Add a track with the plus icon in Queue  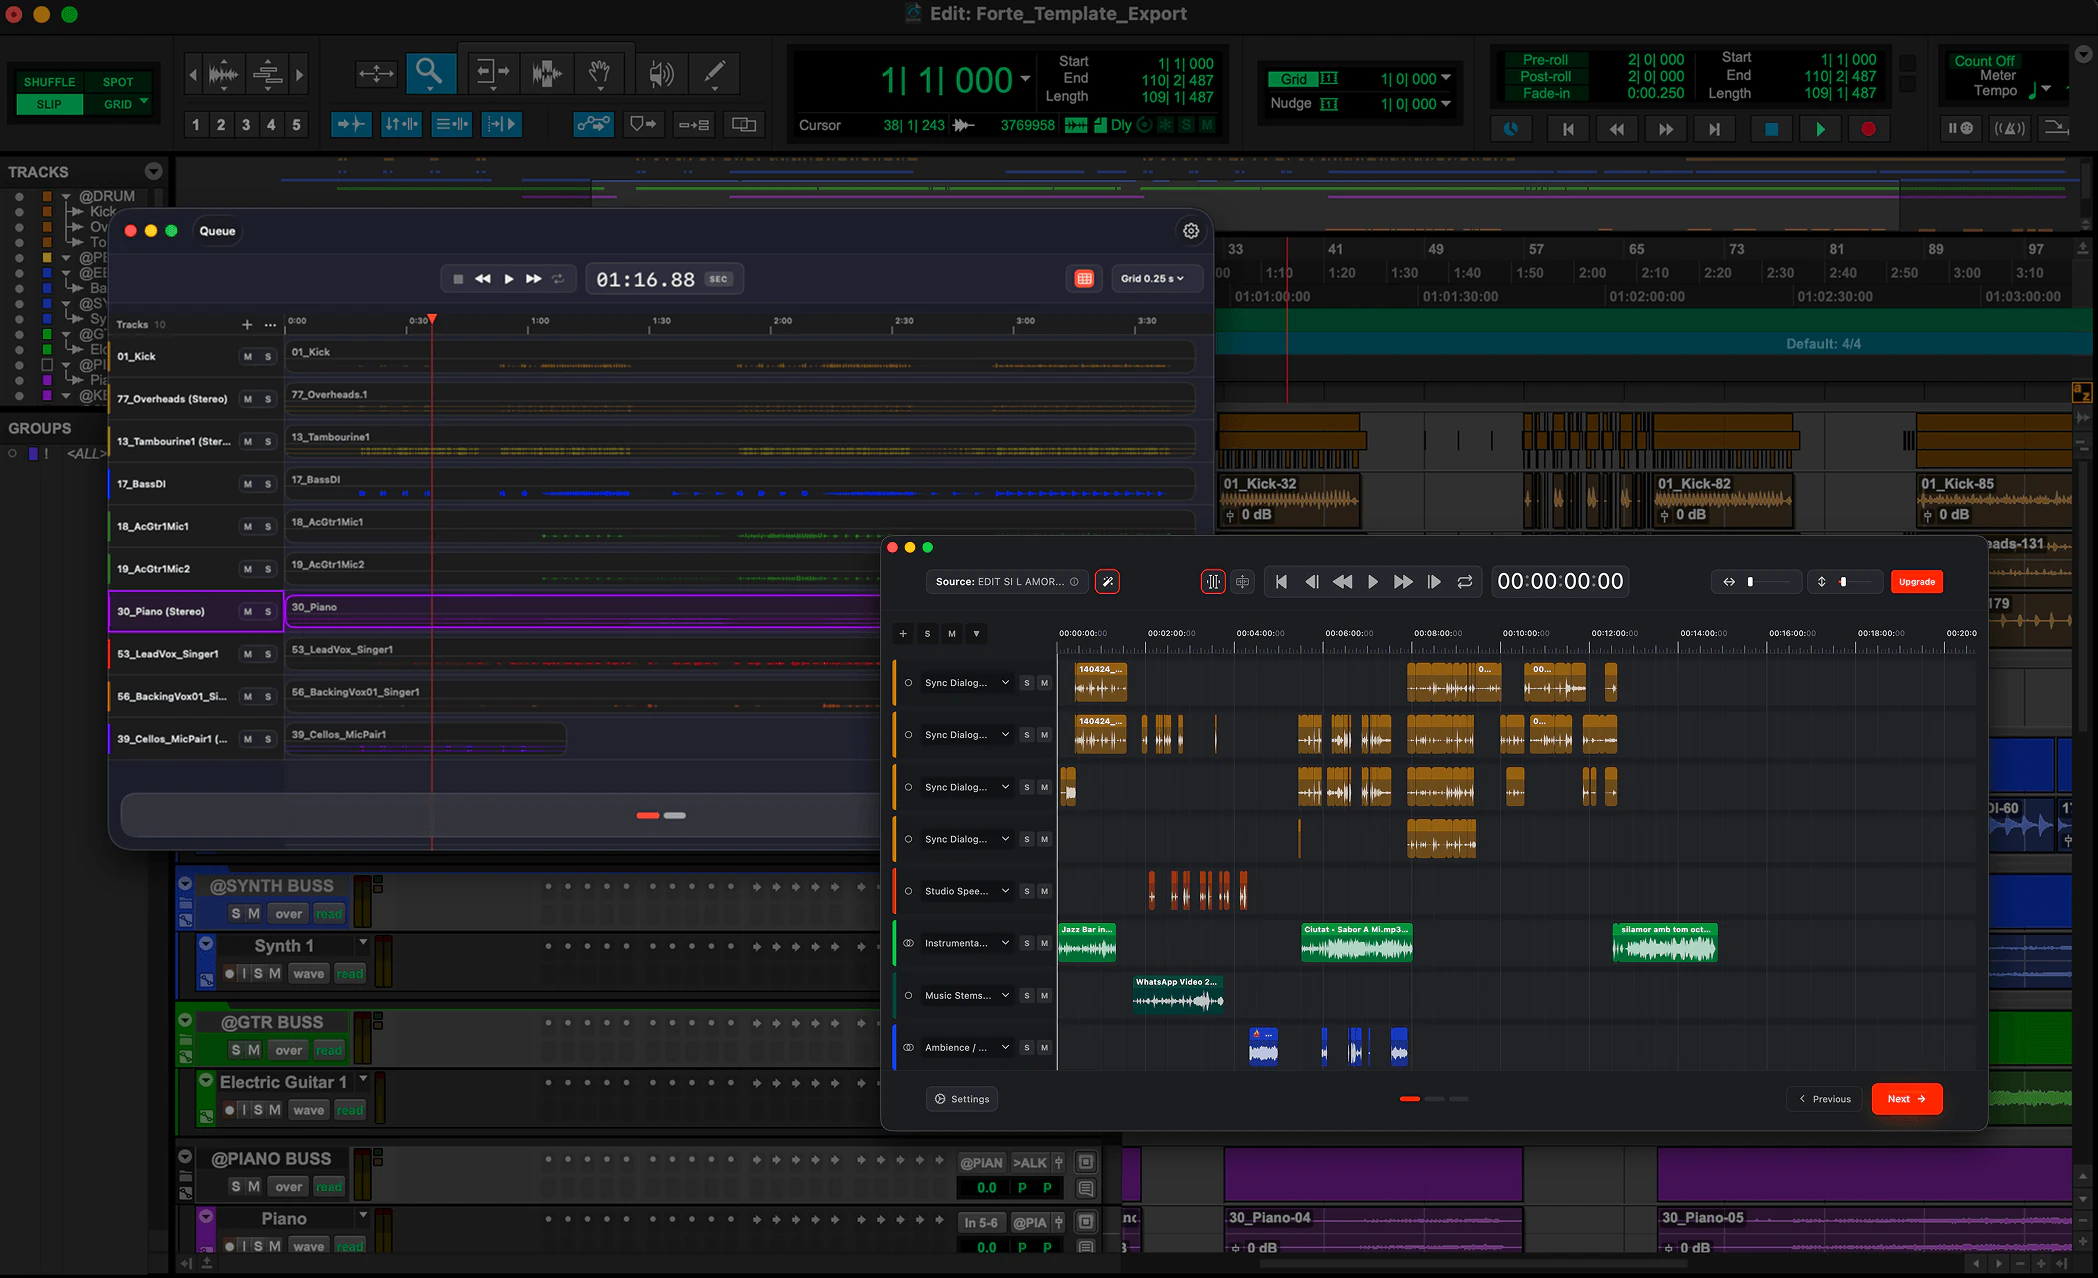pyautogui.click(x=246, y=325)
